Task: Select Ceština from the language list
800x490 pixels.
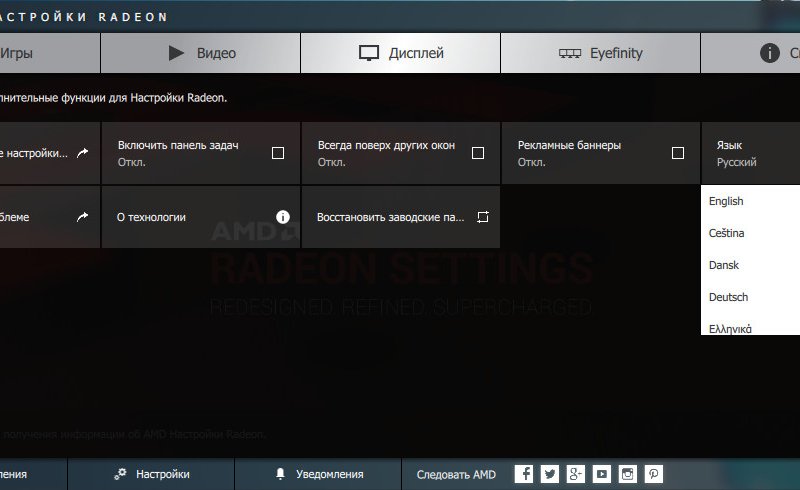Action: (x=751, y=233)
